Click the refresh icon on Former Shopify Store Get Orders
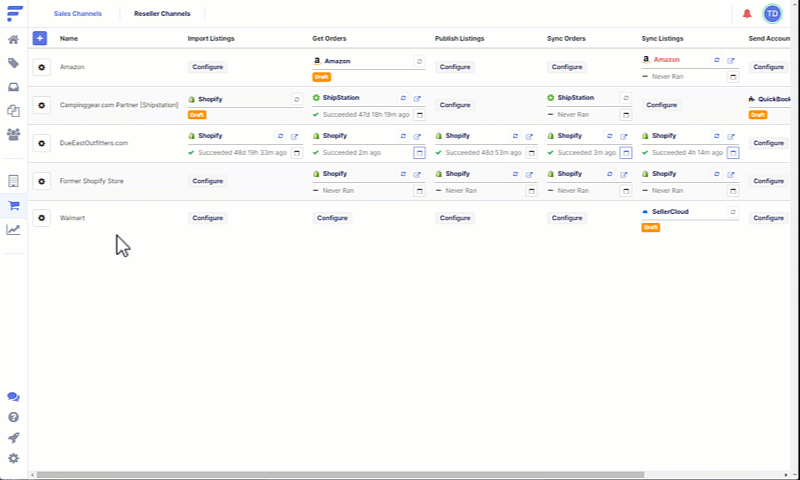800x480 pixels. tap(403, 174)
